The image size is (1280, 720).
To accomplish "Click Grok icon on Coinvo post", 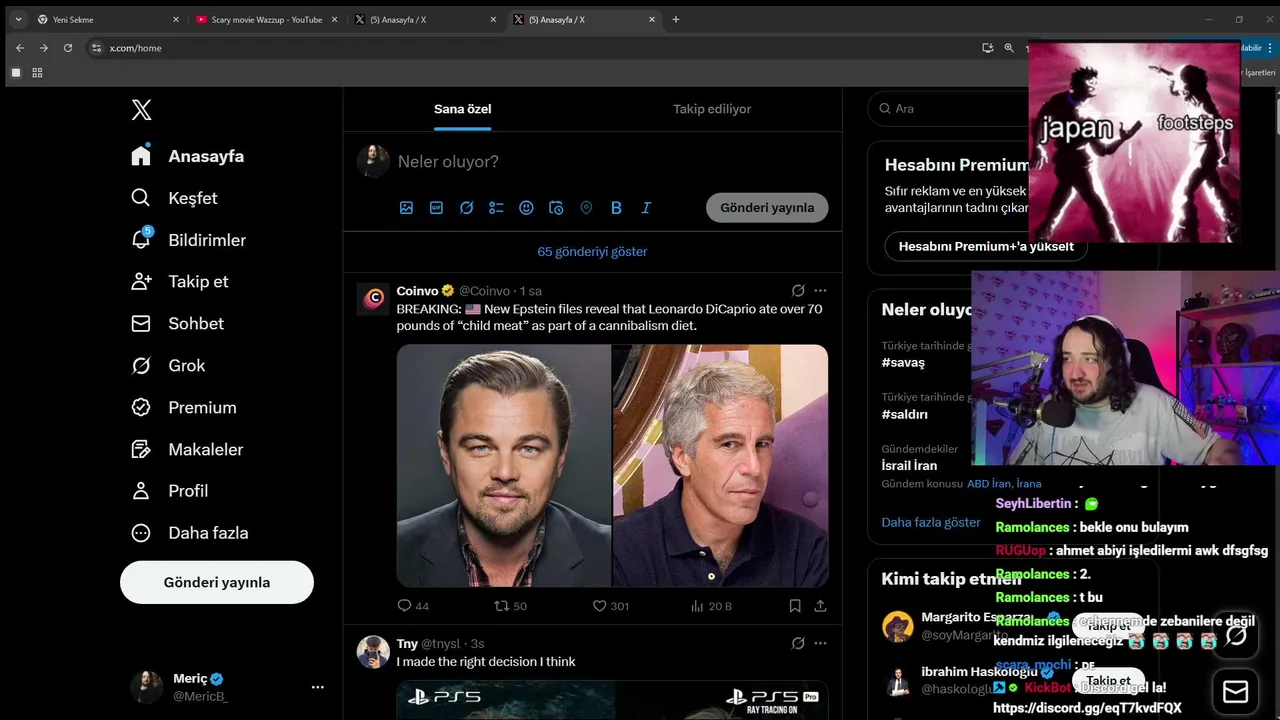I will point(798,291).
